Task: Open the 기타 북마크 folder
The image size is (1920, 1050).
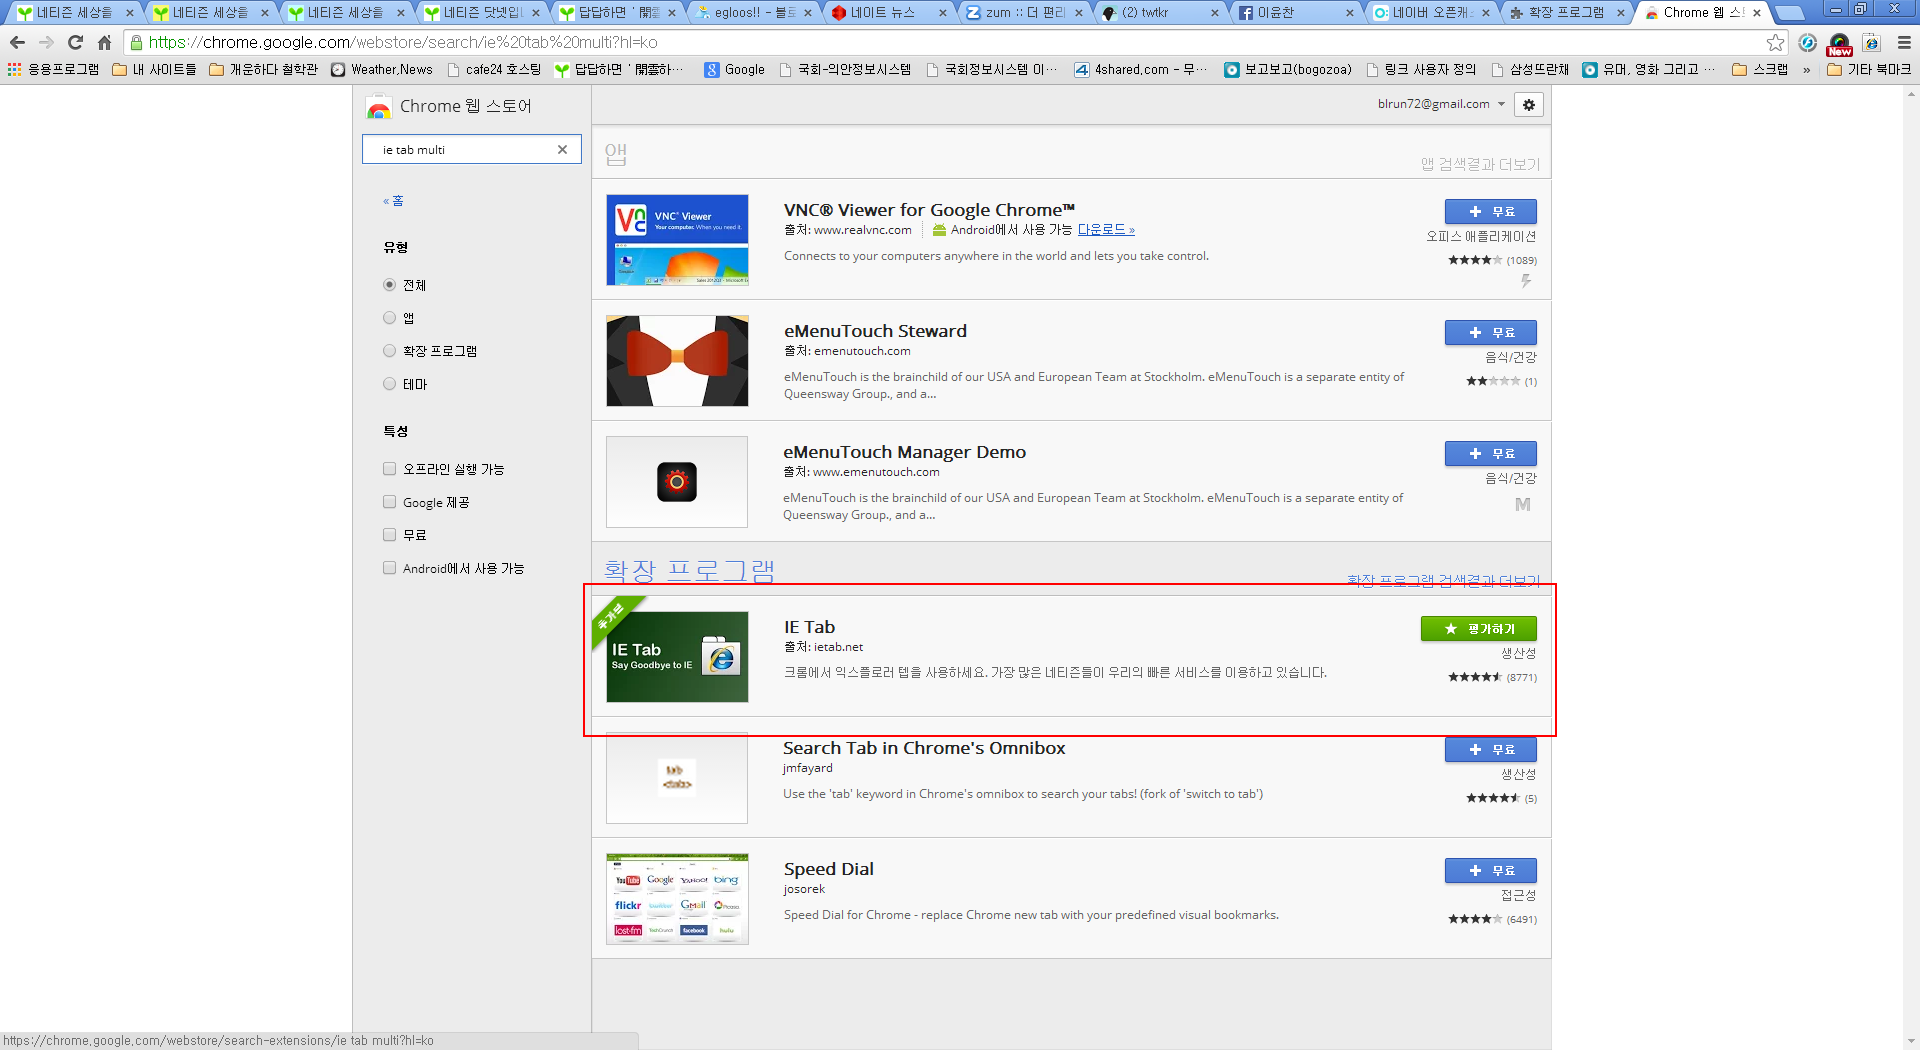Action: (1869, 69)
